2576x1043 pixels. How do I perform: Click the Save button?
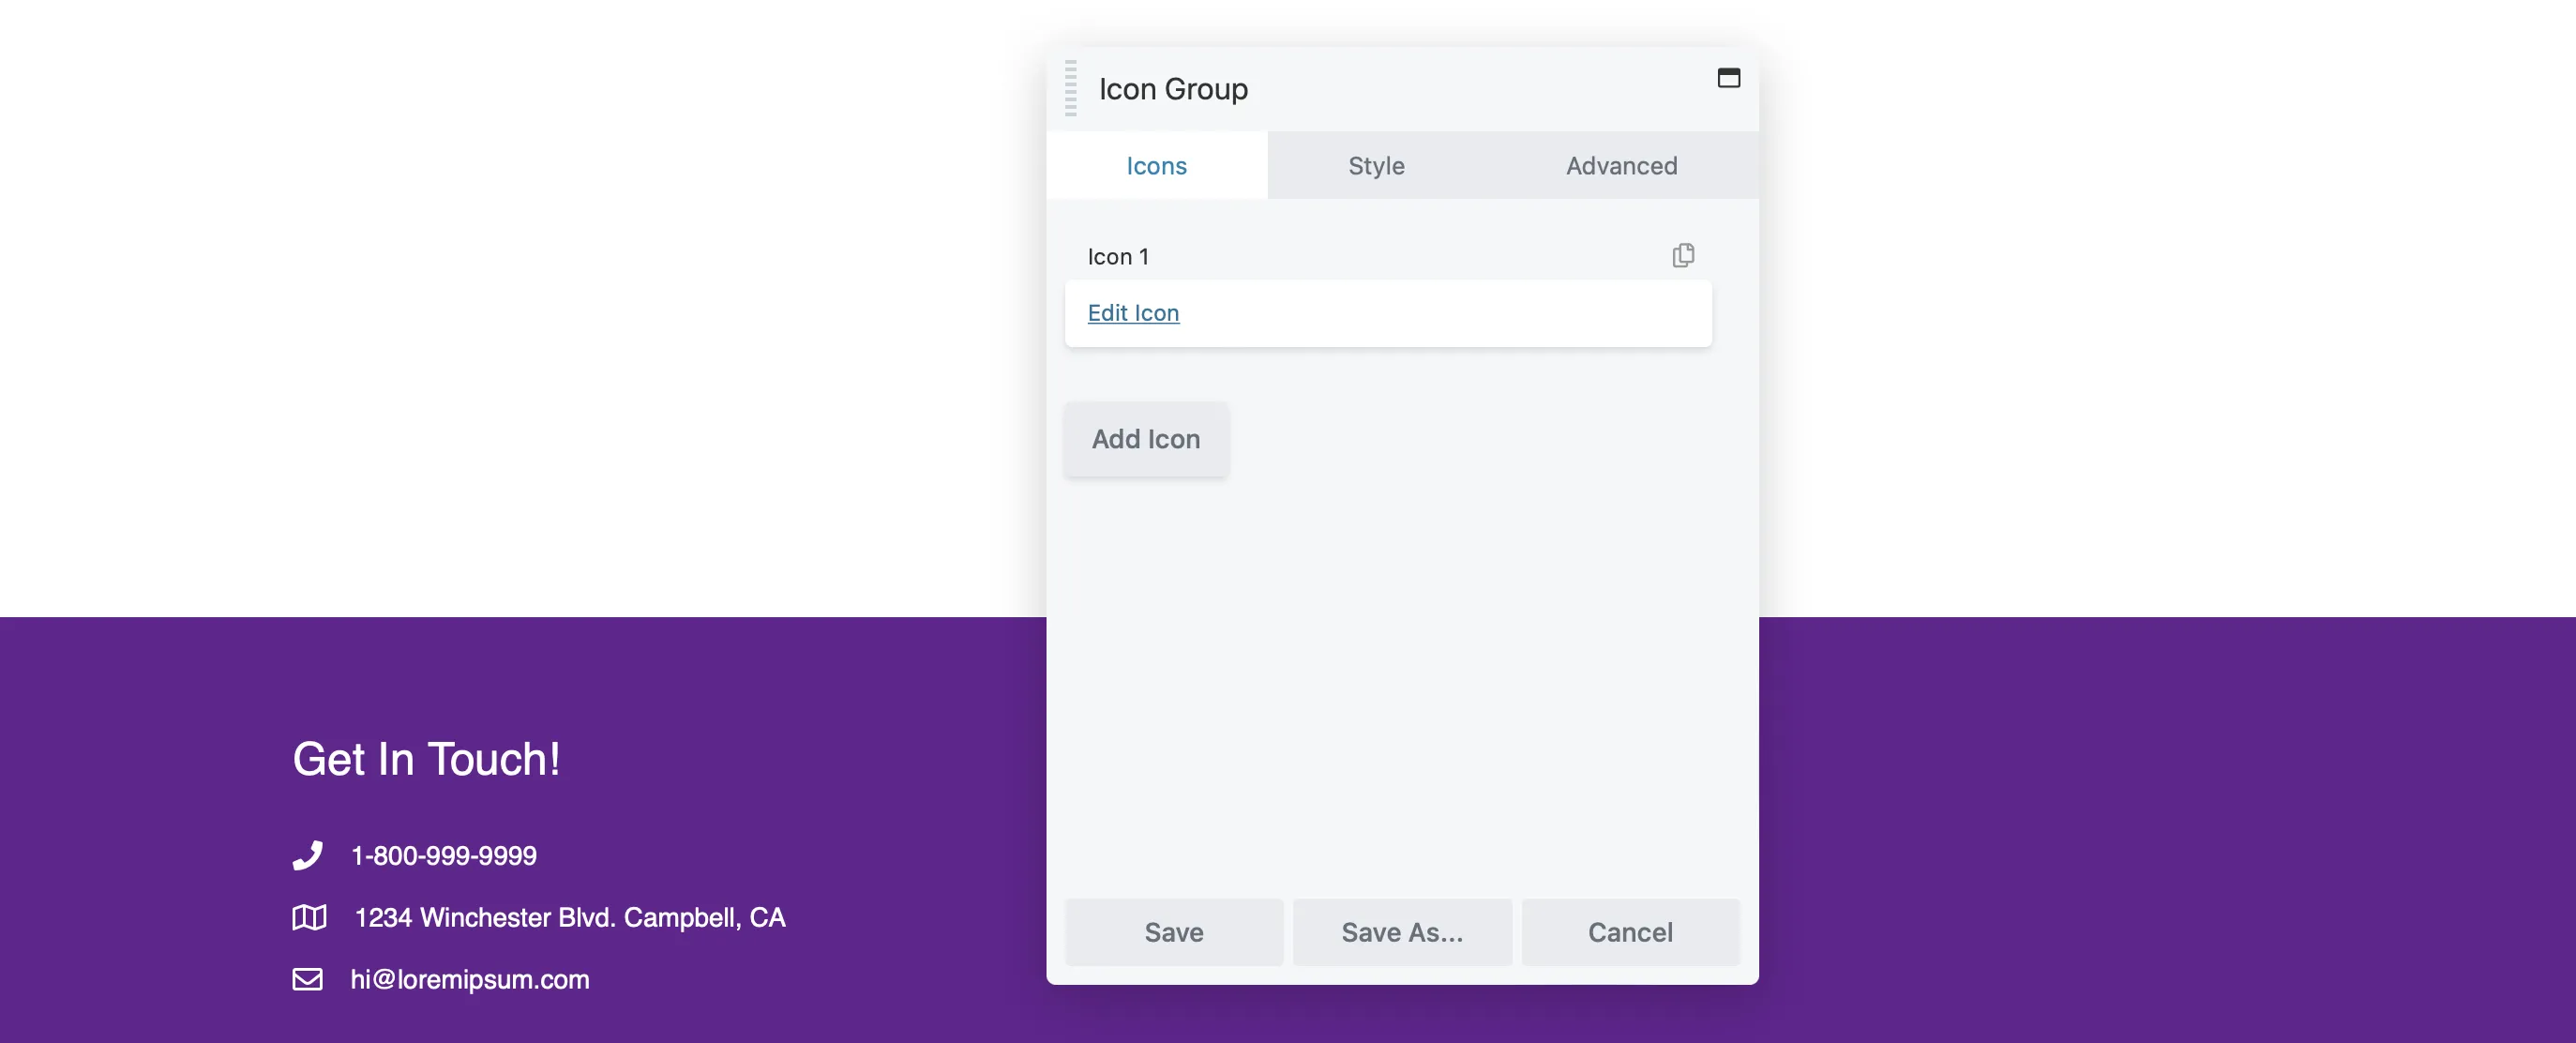pyautogui.click(x=1173, y=931)
